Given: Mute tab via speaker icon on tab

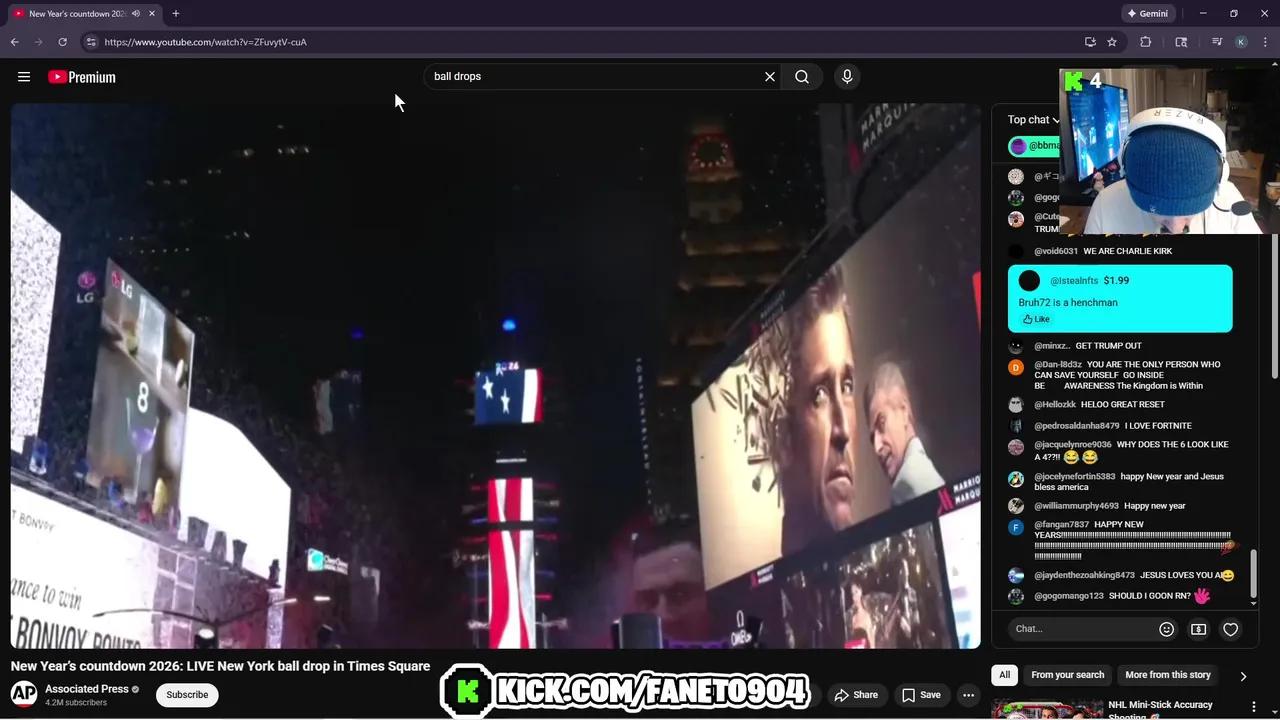Looking at the screenshot, I should click(136, 14).
